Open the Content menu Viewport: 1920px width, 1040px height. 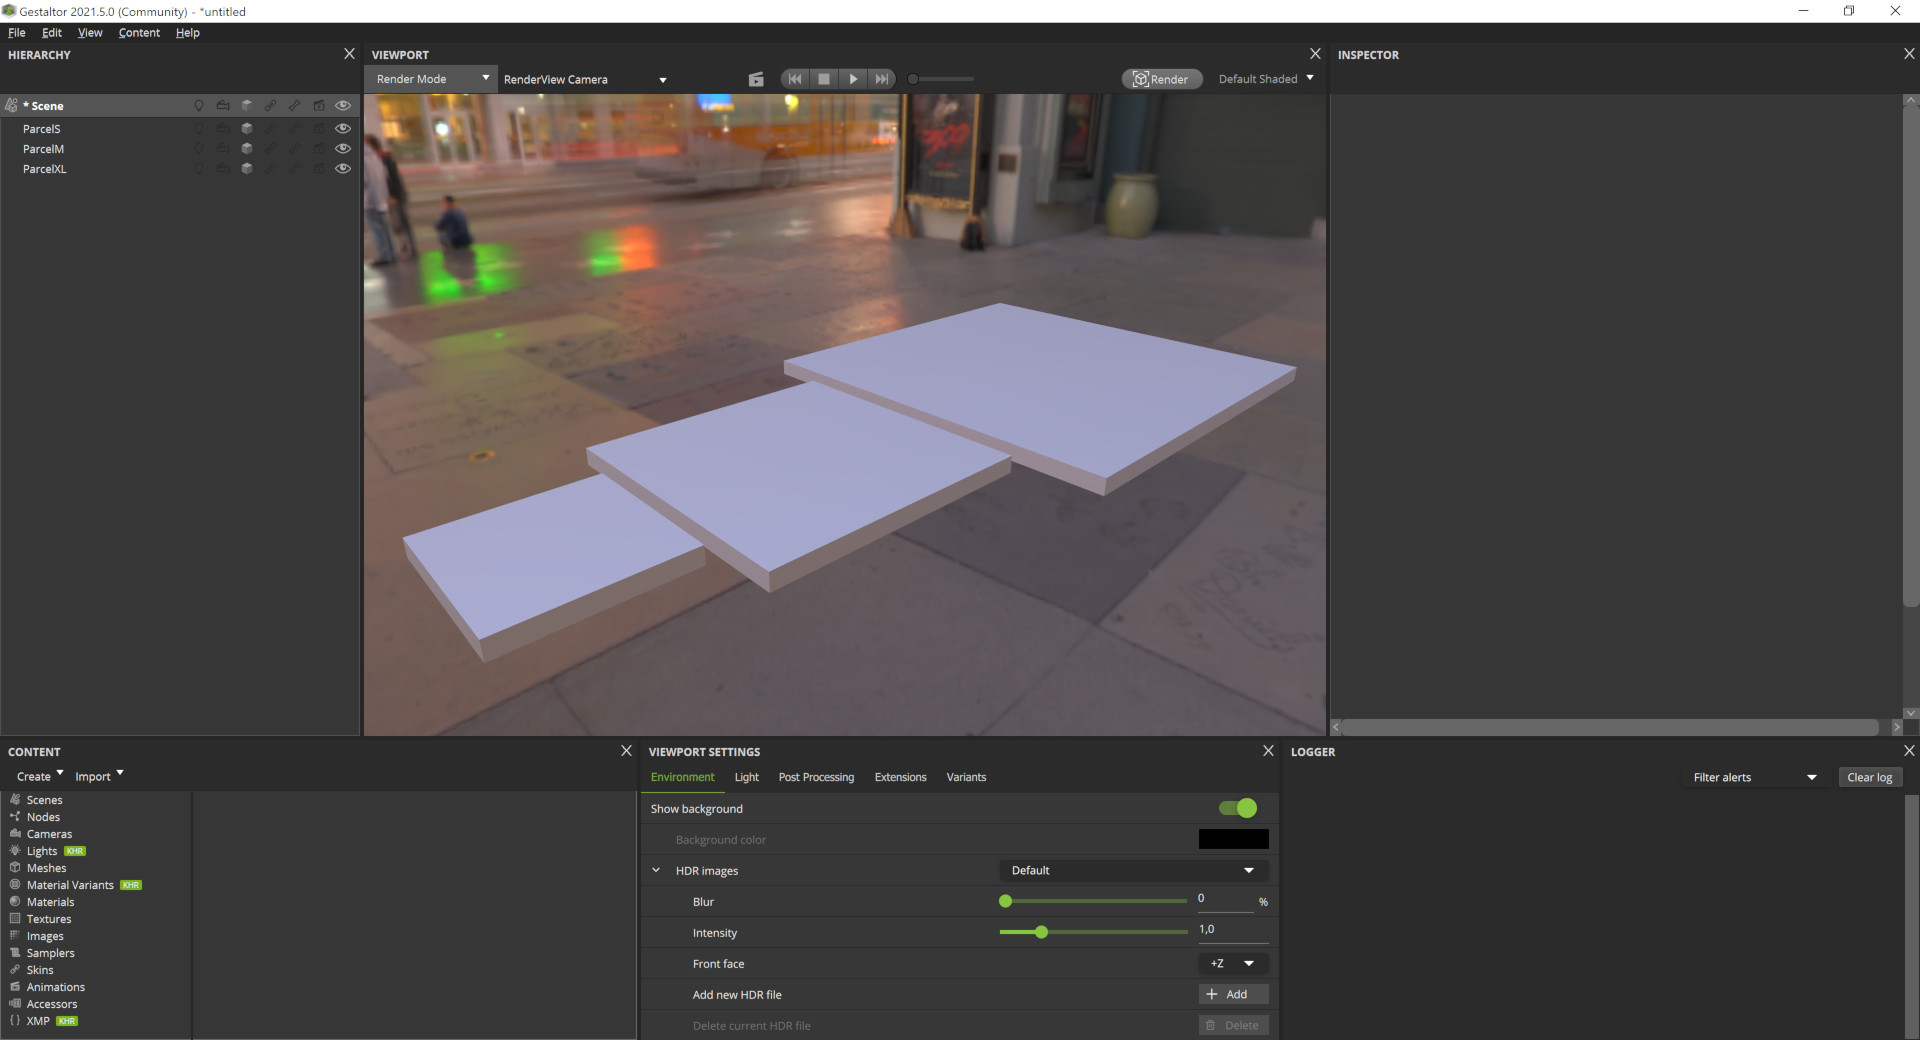(x=139, y=32)
